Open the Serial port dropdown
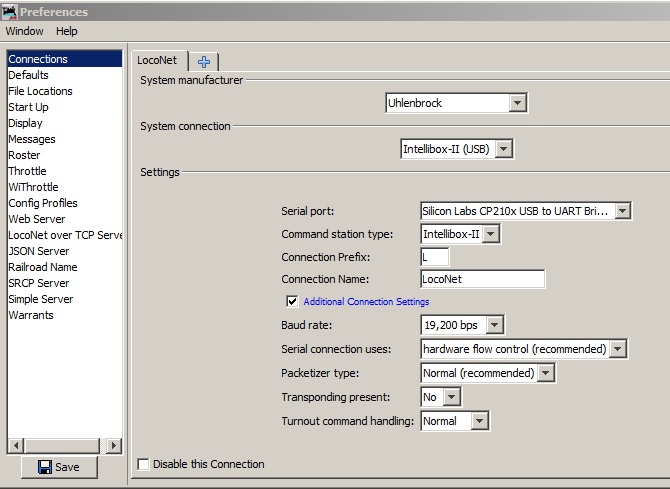Viewport: 670px width, 489px height. click(526, 211)
